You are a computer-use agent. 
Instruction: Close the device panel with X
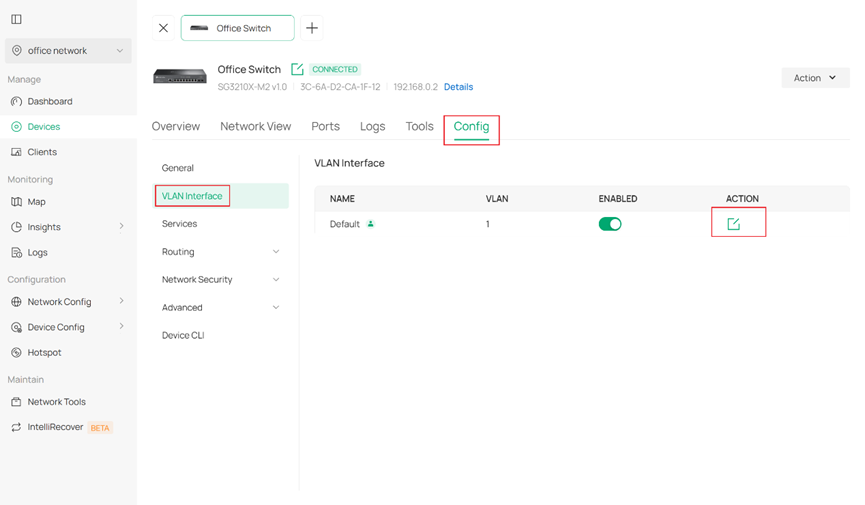pyautogui.click(x=163, y=28)
